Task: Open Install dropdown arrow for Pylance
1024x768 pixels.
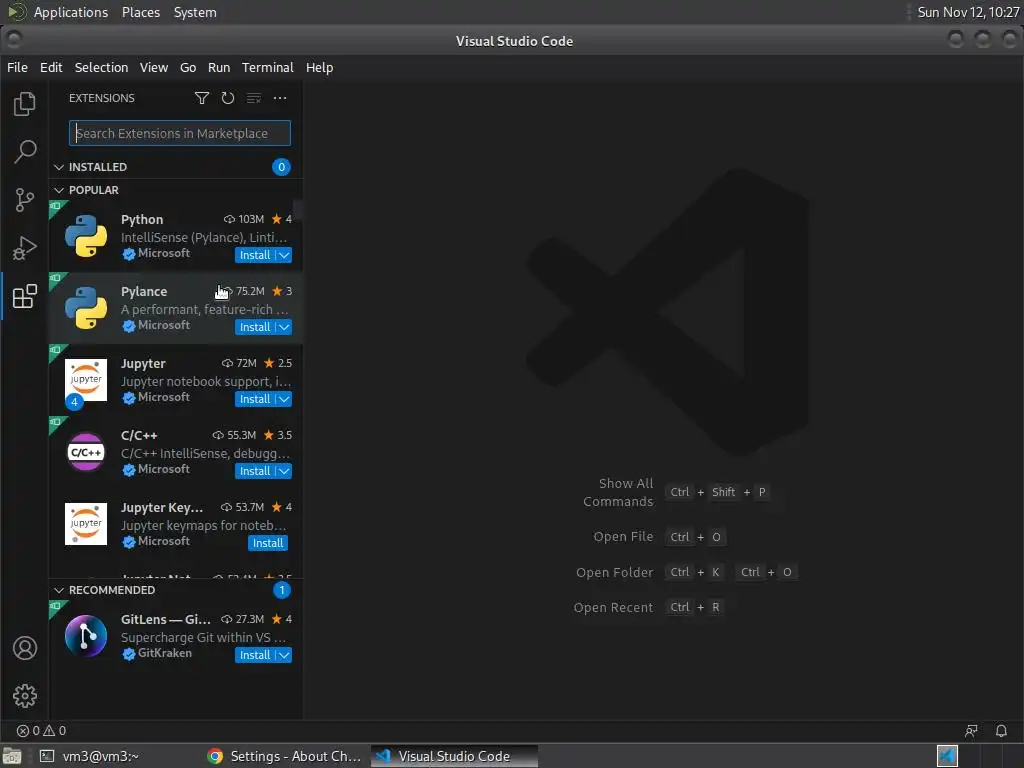Action: click(284, 327)
